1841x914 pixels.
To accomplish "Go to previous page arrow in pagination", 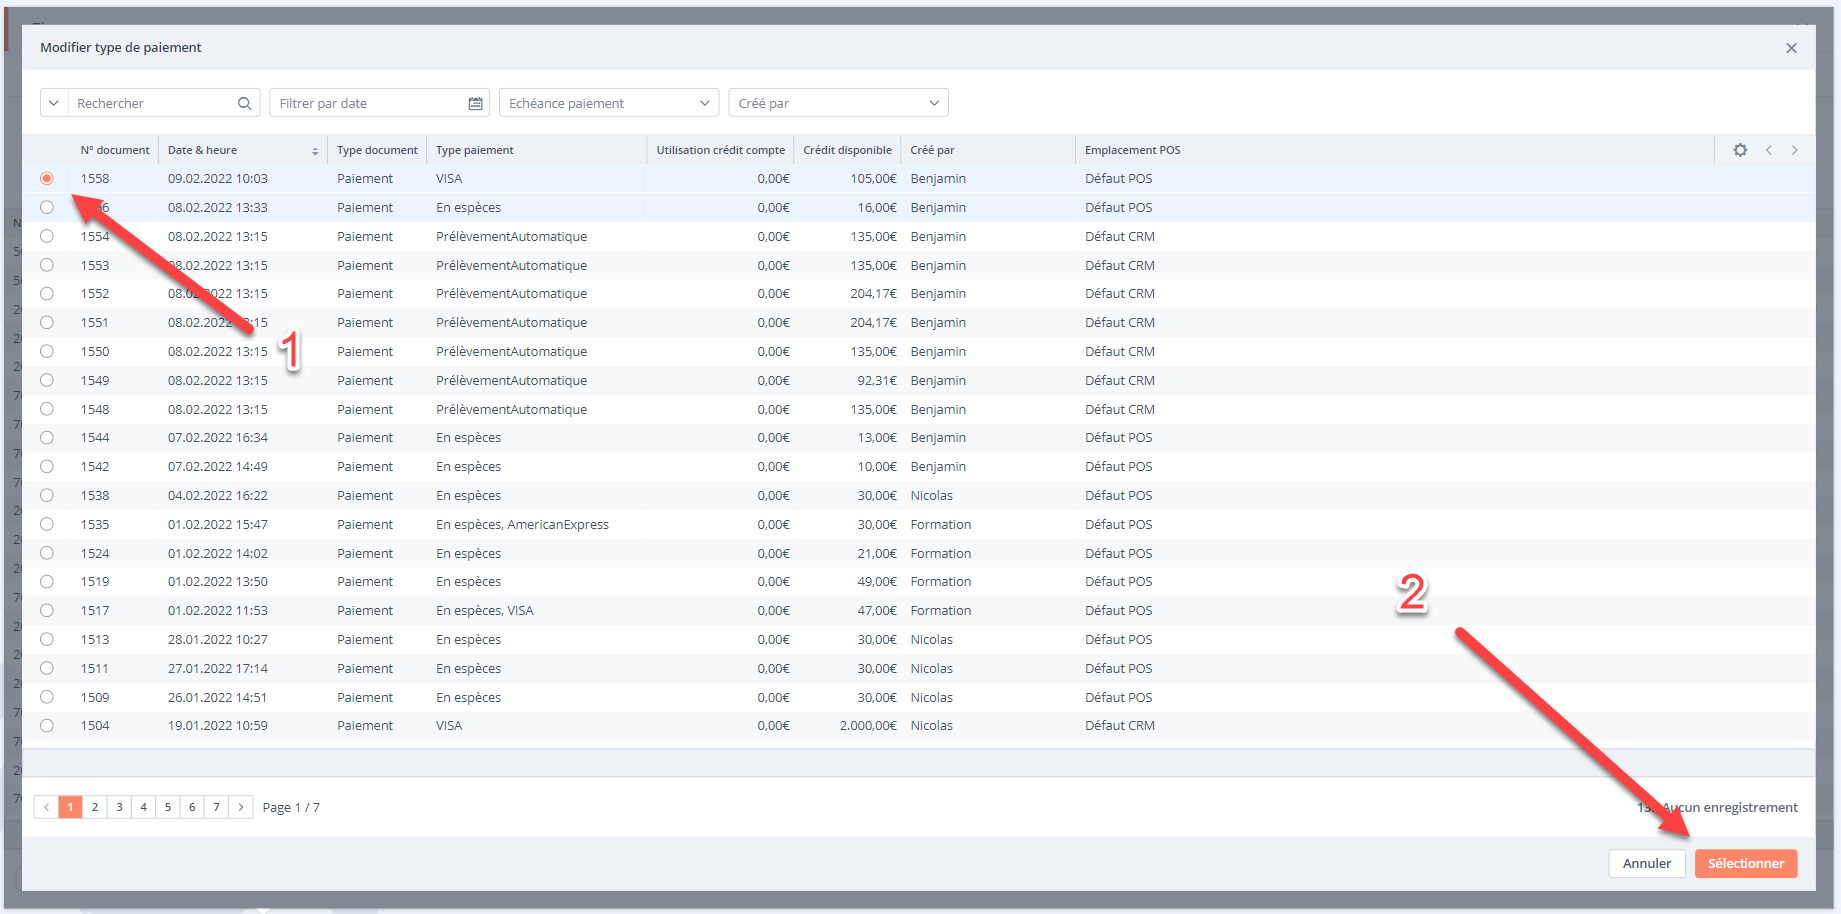I will [x=46, y=807].
